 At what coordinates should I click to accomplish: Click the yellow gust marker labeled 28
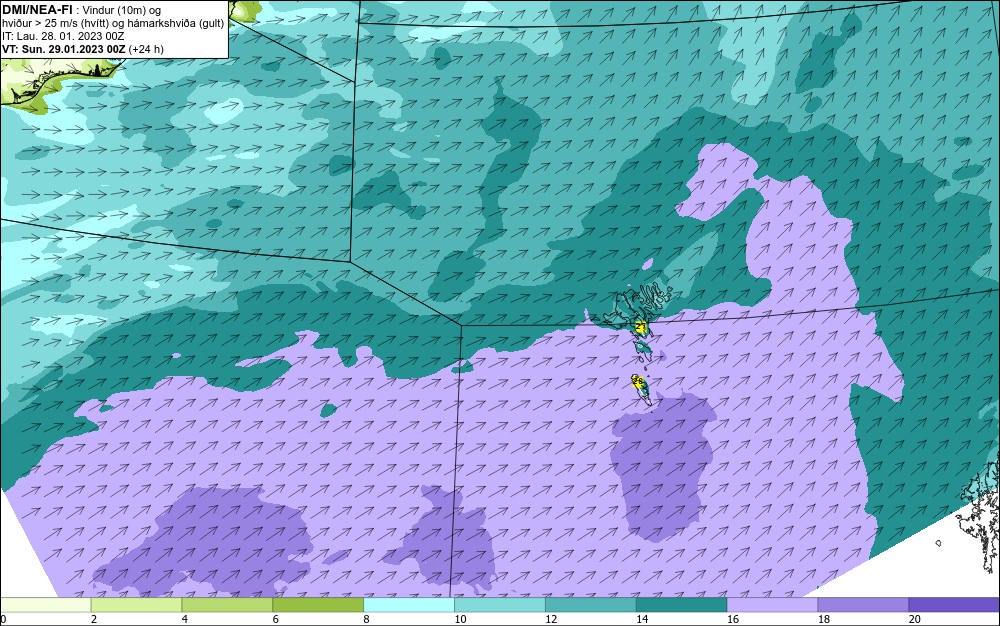(636, 381)
